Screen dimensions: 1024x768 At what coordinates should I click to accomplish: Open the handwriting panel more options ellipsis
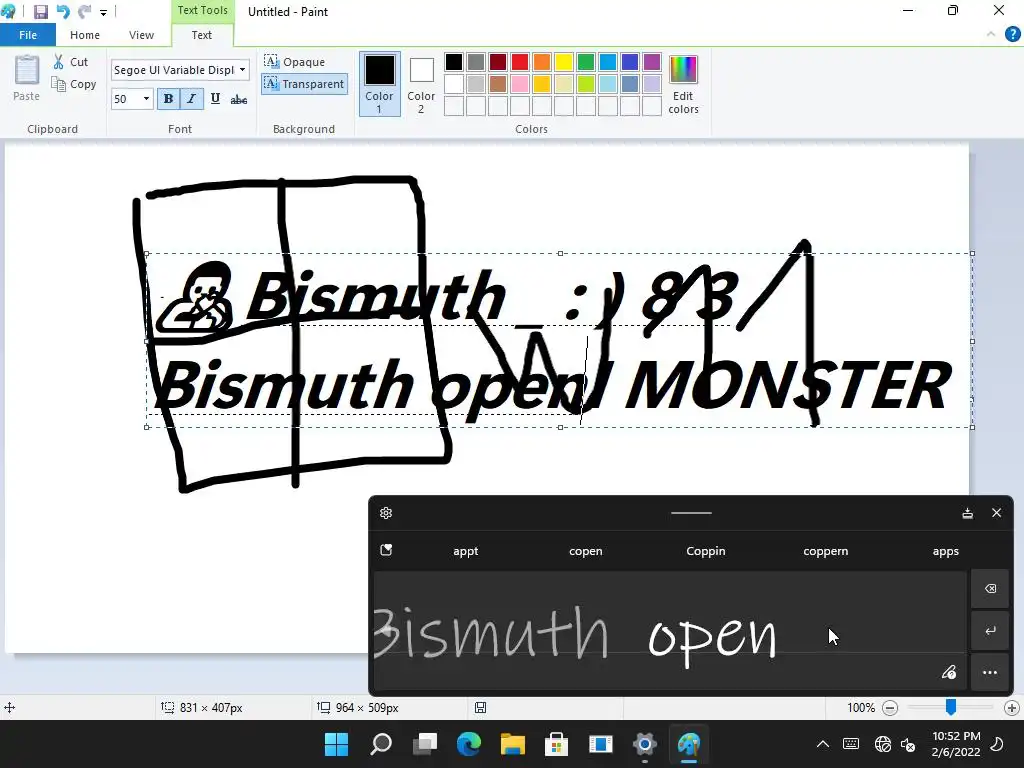tap(990, 672)
